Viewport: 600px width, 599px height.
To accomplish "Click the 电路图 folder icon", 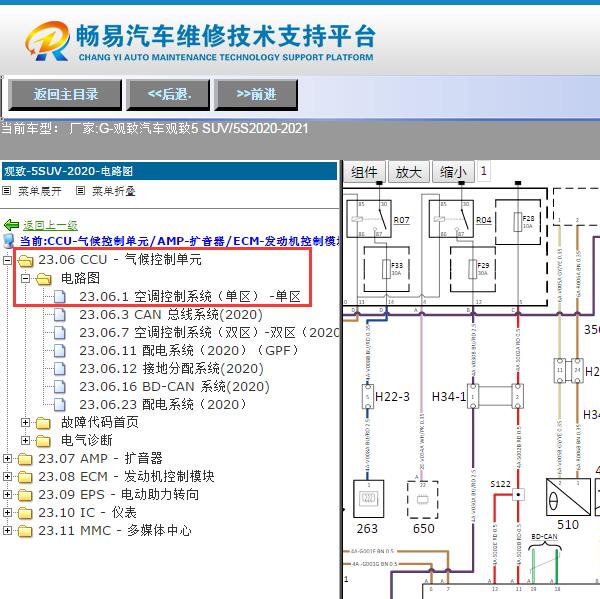I will tap(44, 279).
